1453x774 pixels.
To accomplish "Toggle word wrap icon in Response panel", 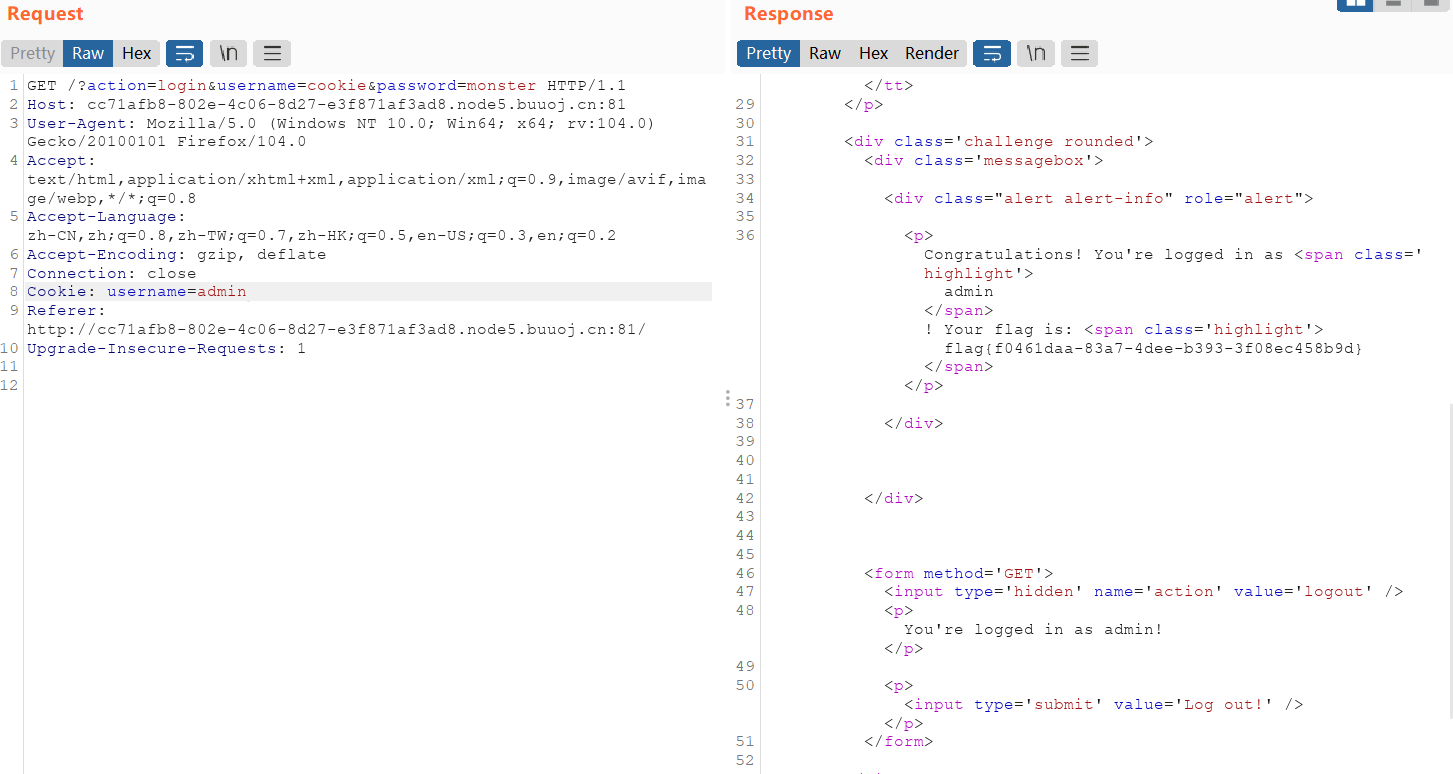I will [x=992, y=54].
